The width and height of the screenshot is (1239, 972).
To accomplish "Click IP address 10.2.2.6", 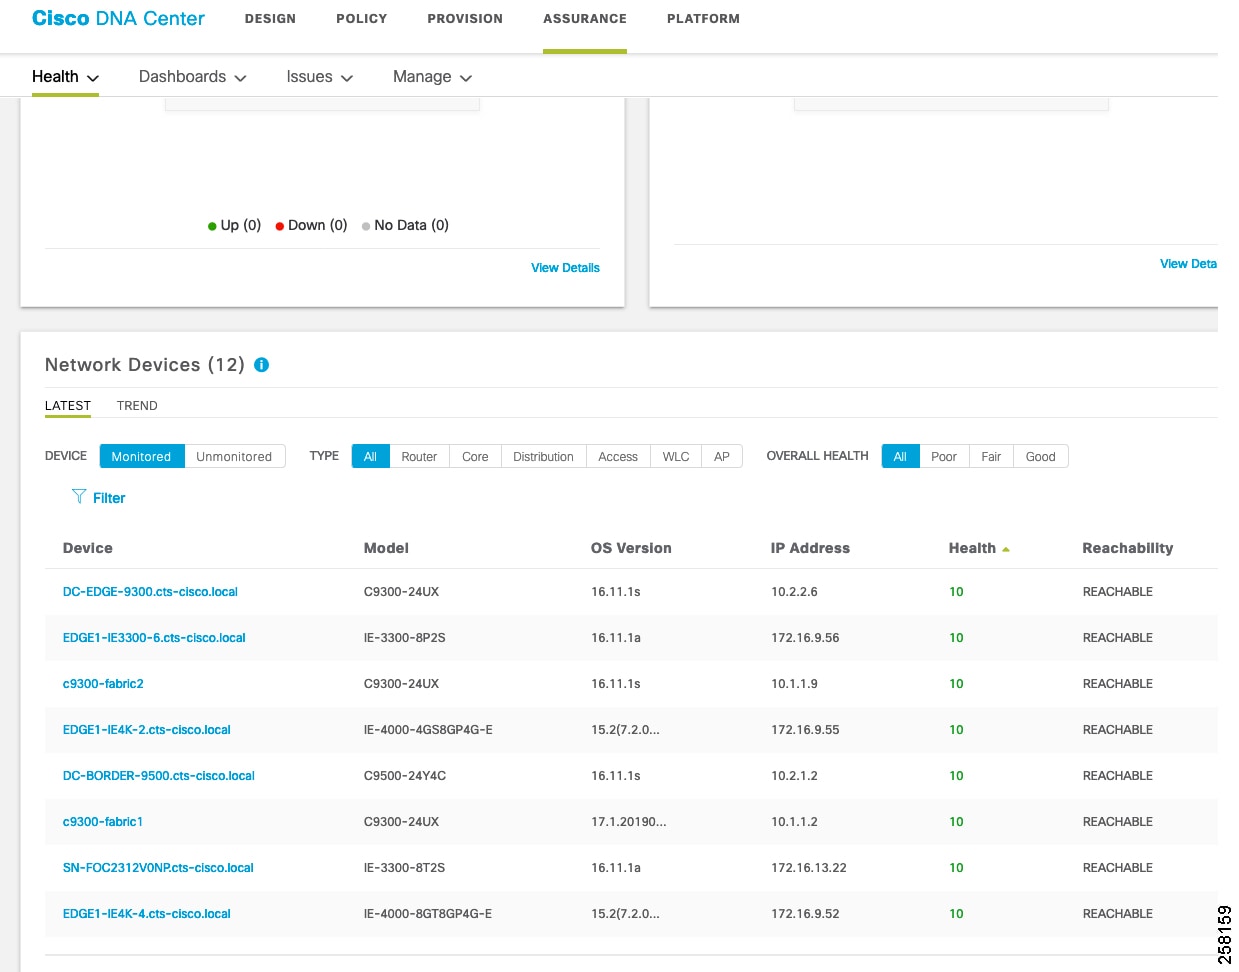I will point(794,592).
